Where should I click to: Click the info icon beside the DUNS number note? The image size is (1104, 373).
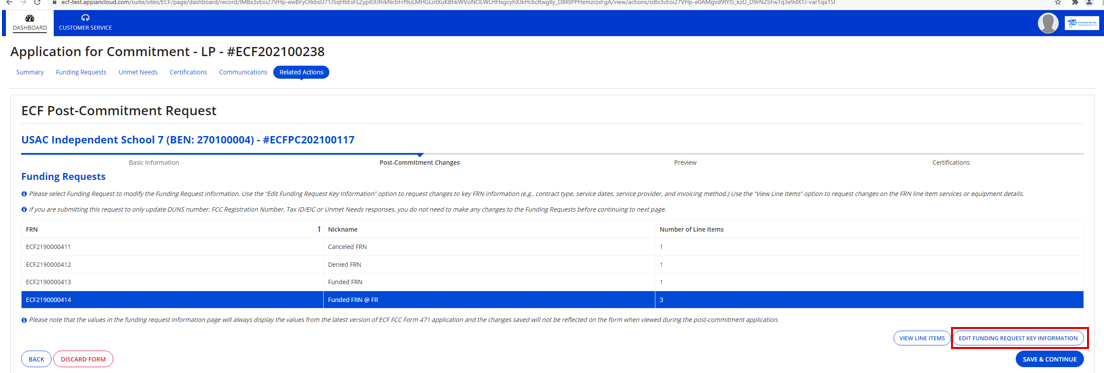pos(24,210)
